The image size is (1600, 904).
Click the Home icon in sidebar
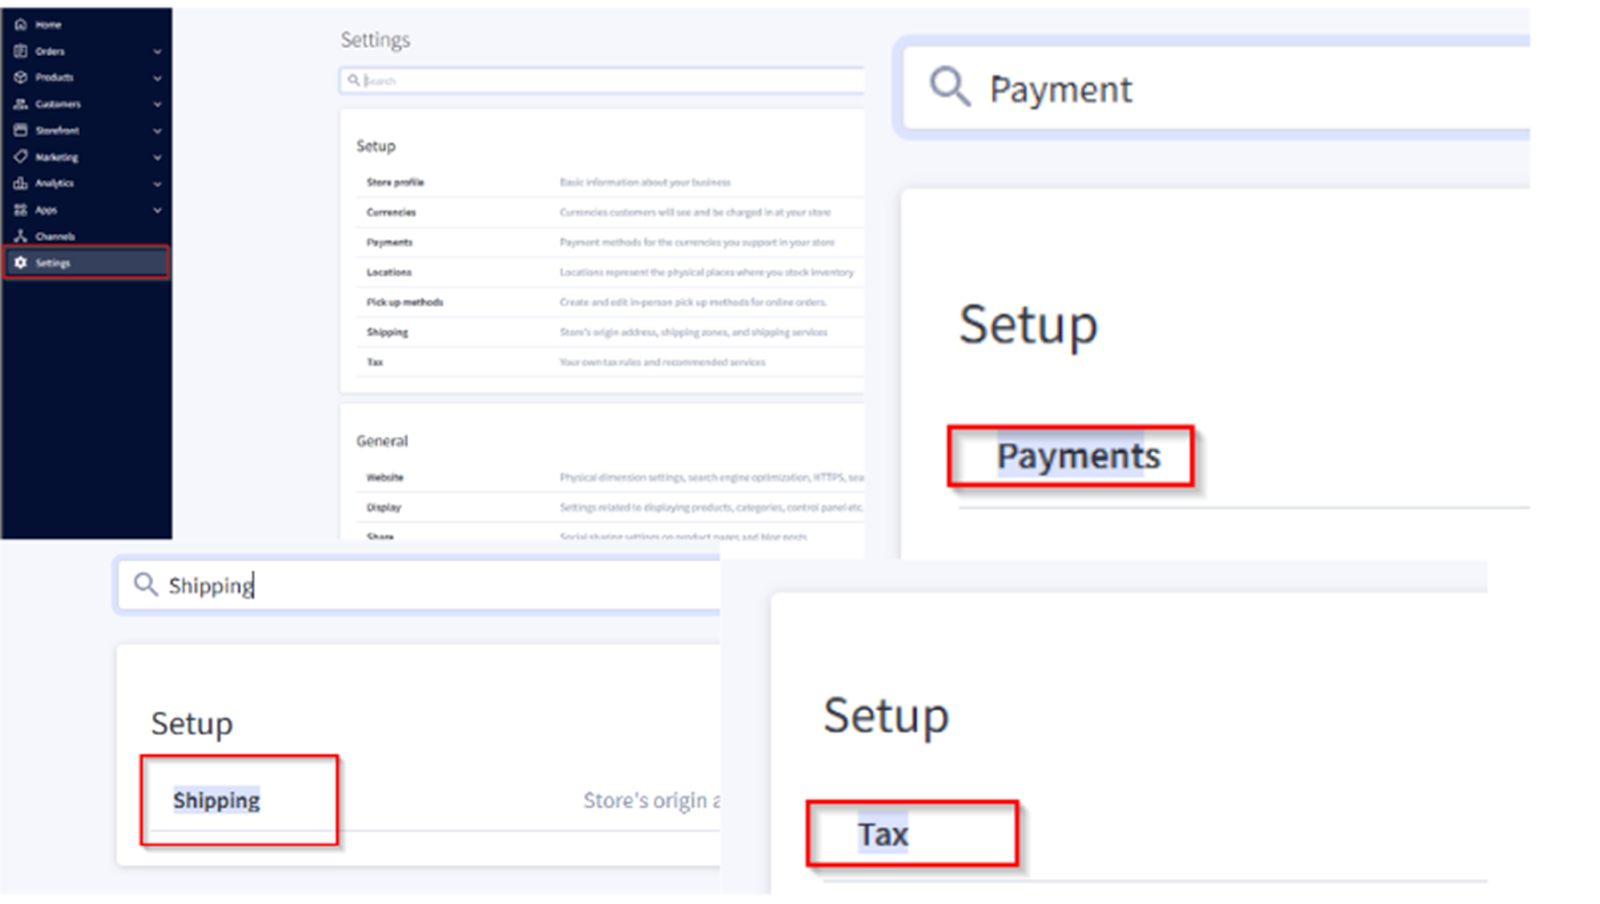coord(20,24)
